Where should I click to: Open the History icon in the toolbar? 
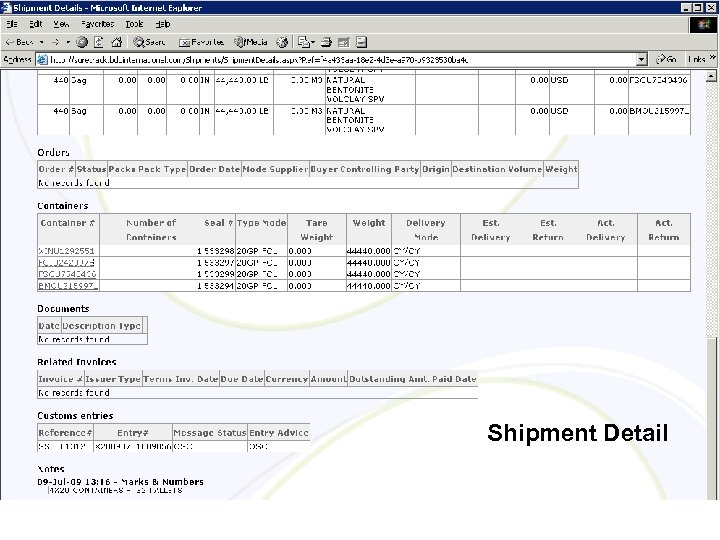pos(282,42)
